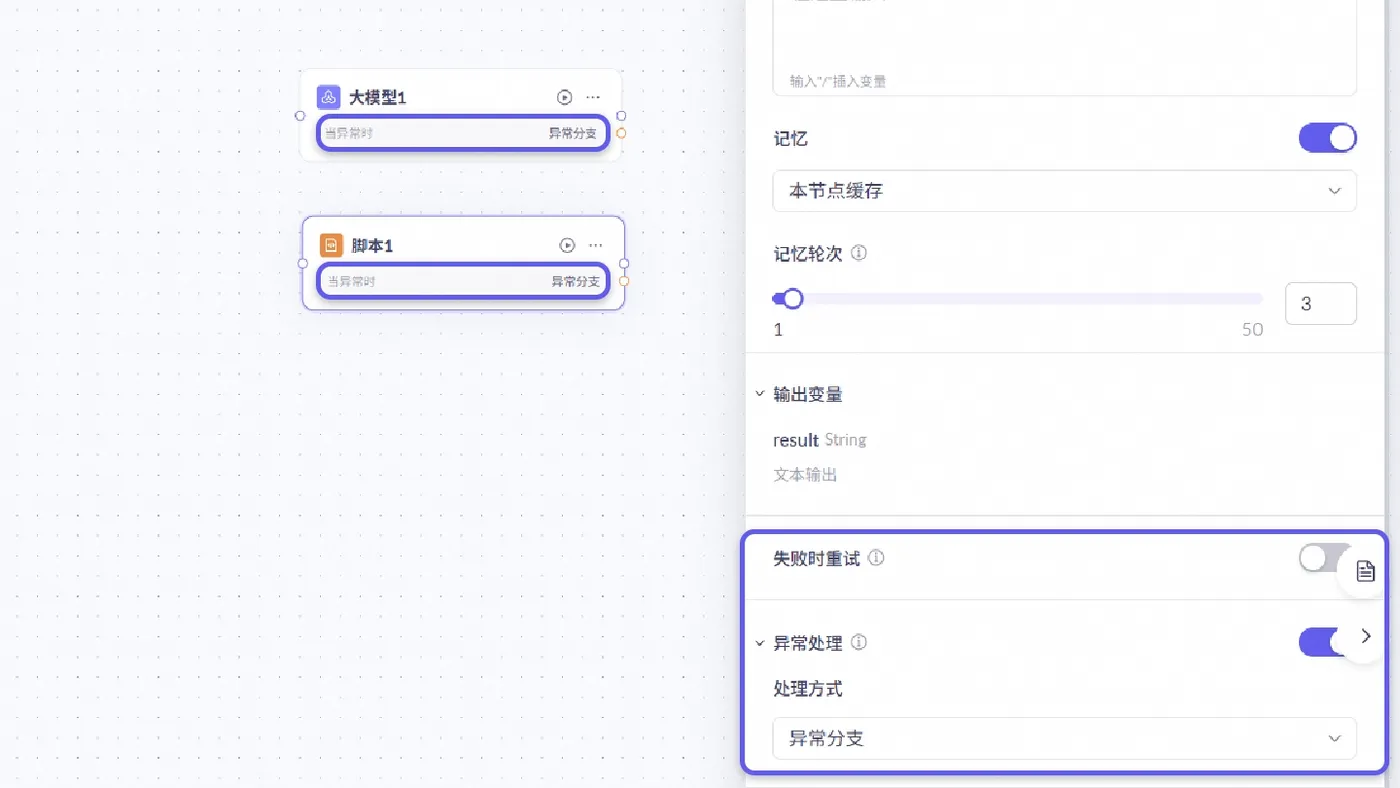This screenshot has height=788, width=1400.
Task: Click the 记忆轮次 number field showing 3
Action: tap(1320, 304)
